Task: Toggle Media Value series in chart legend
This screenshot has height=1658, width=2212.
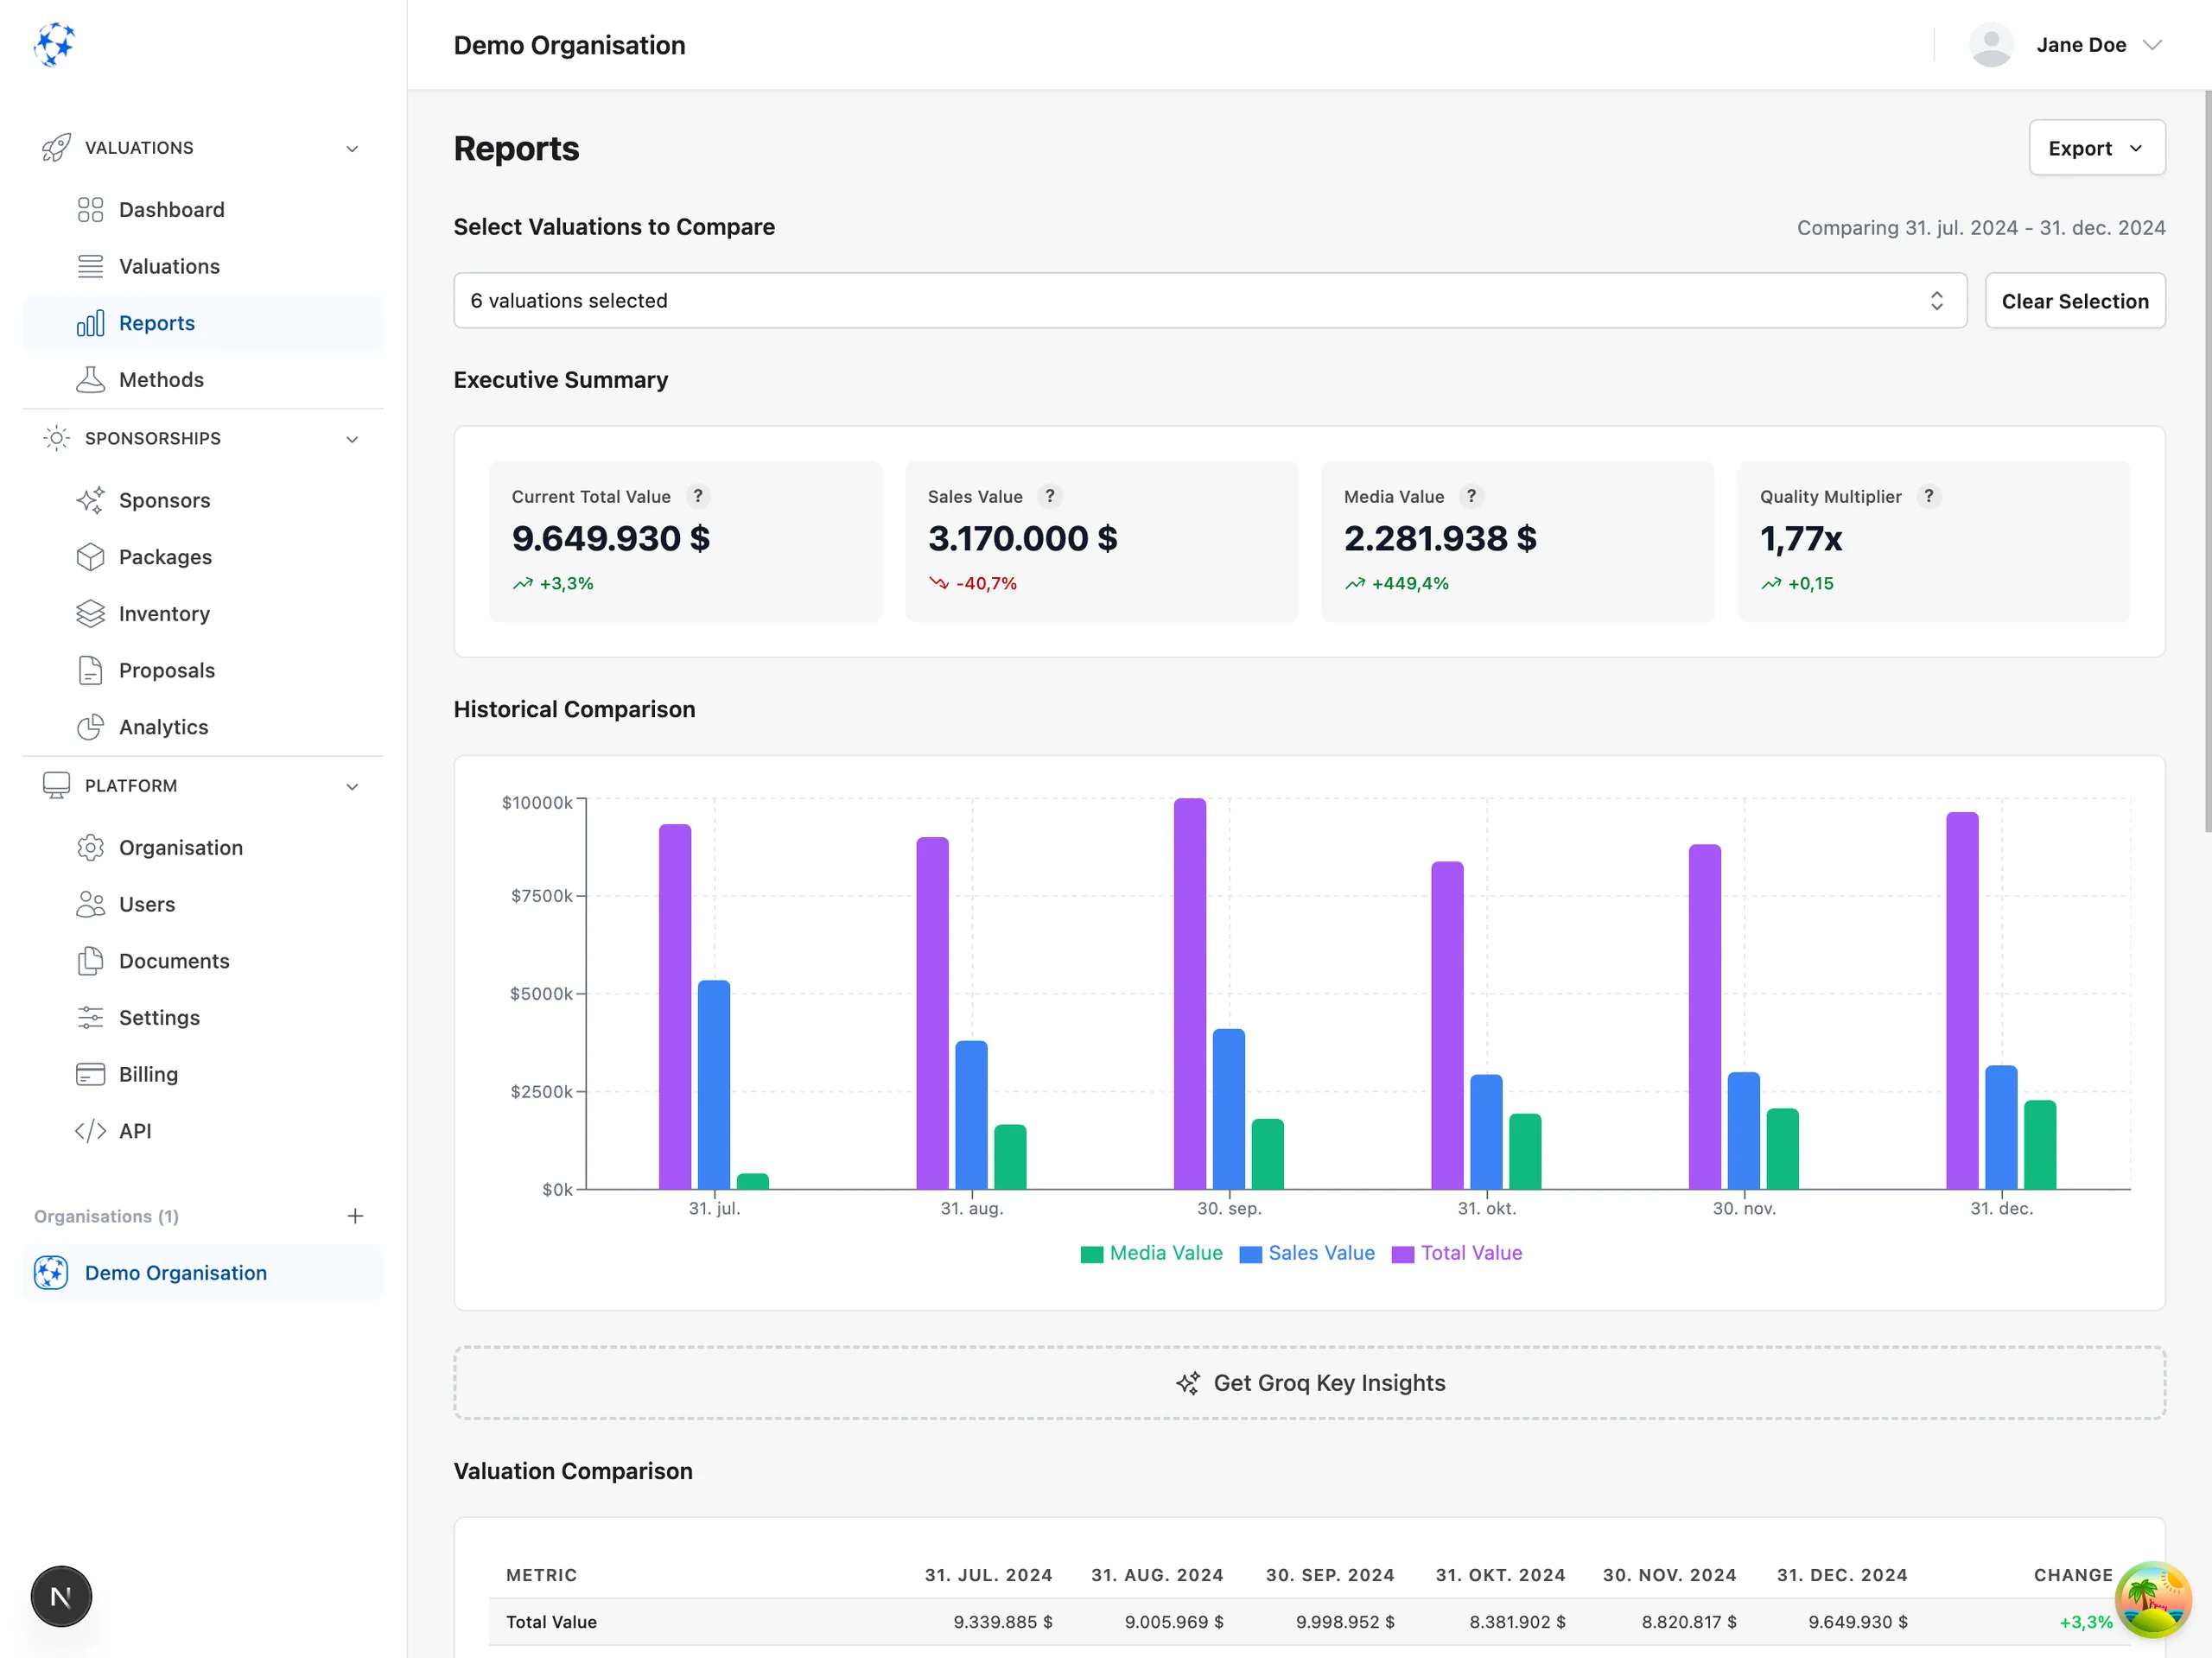Action: pos(1151,1253)
